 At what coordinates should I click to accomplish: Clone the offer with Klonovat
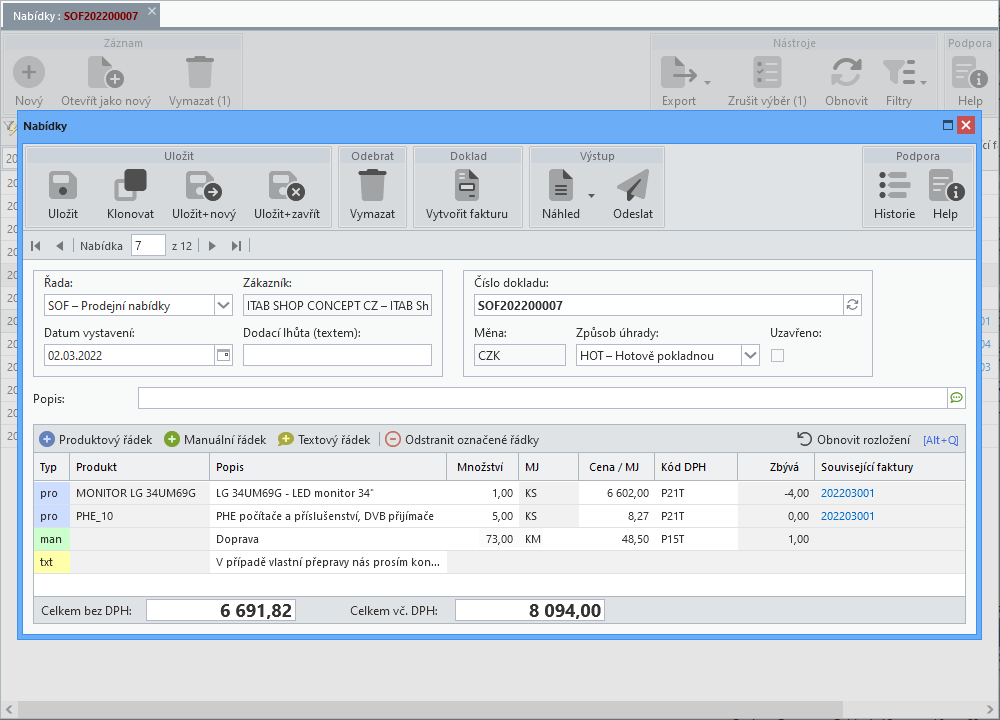pyautogui.click(x=131, y=186)
